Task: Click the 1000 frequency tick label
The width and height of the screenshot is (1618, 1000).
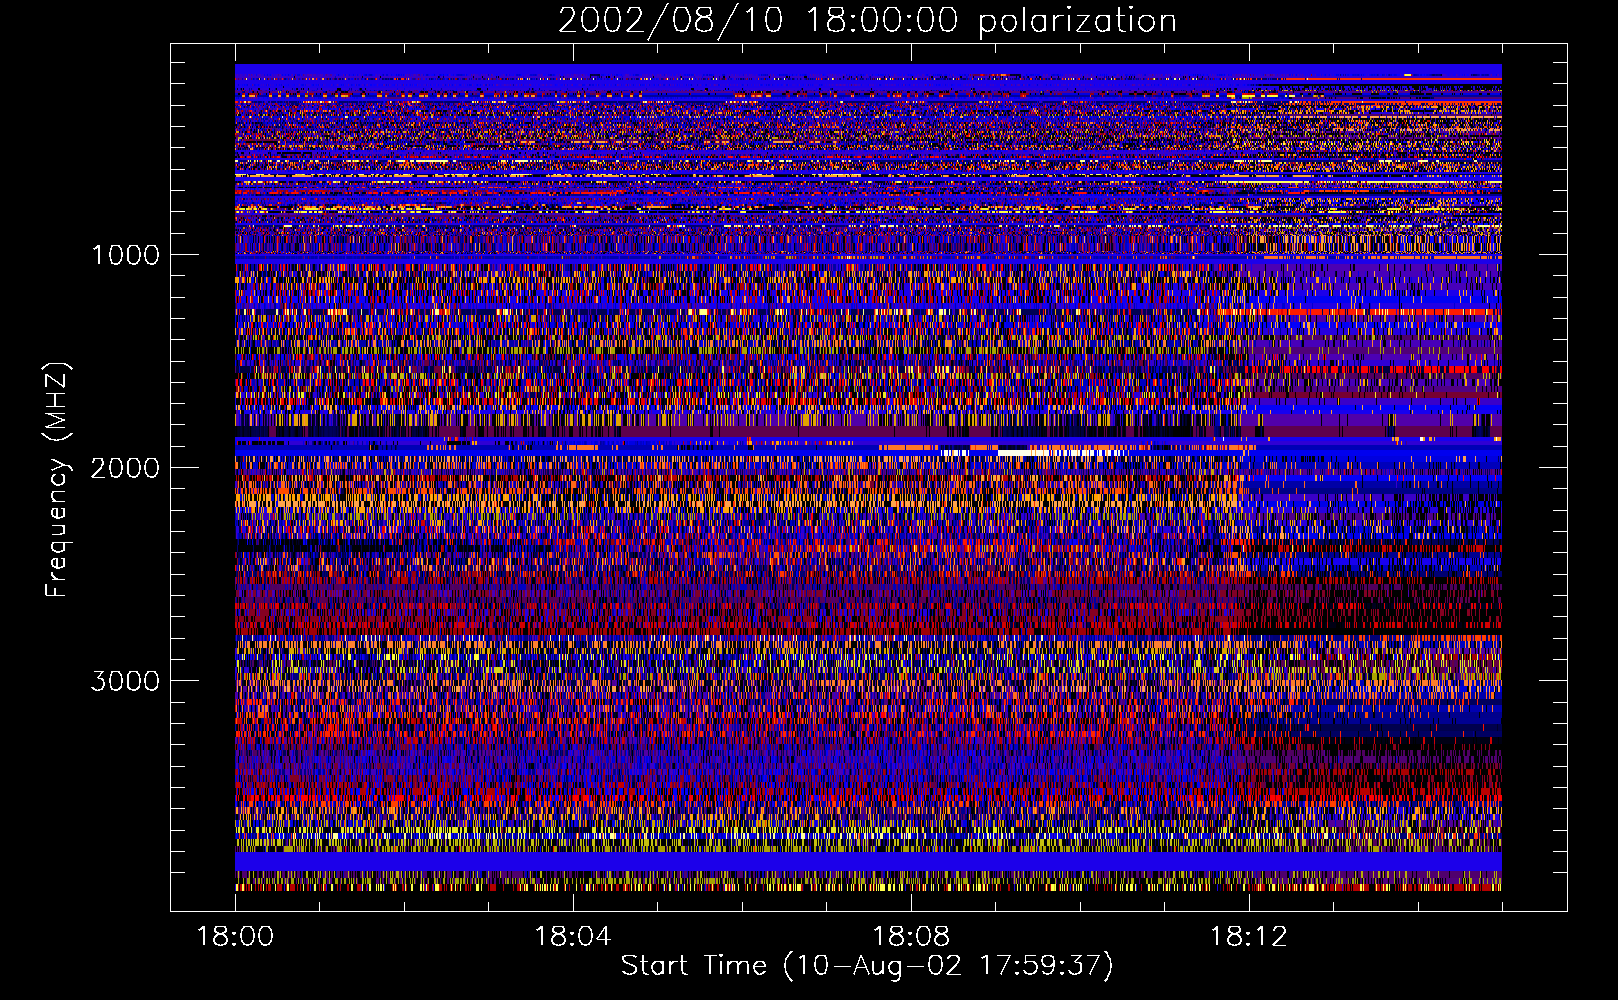Action: pyautogui.click(x=125, y=255)
